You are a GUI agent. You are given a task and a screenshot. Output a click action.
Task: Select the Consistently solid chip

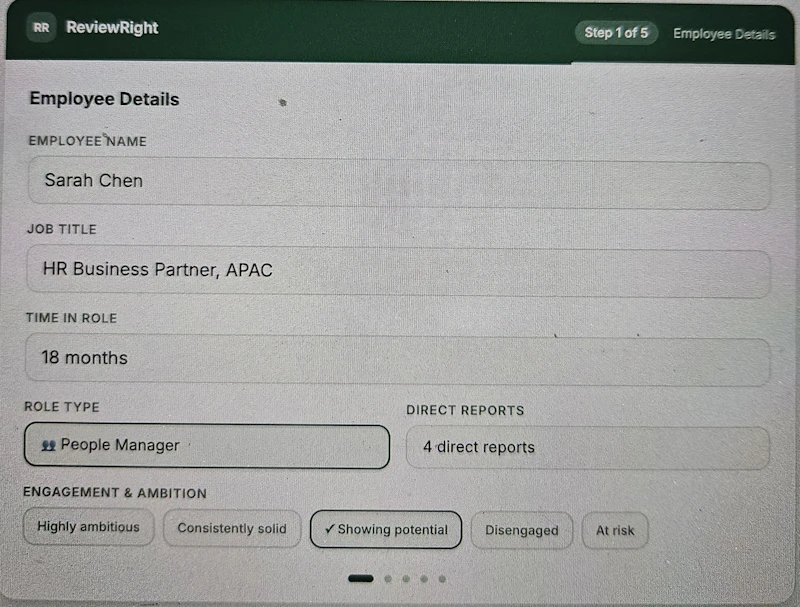point(232,528)
